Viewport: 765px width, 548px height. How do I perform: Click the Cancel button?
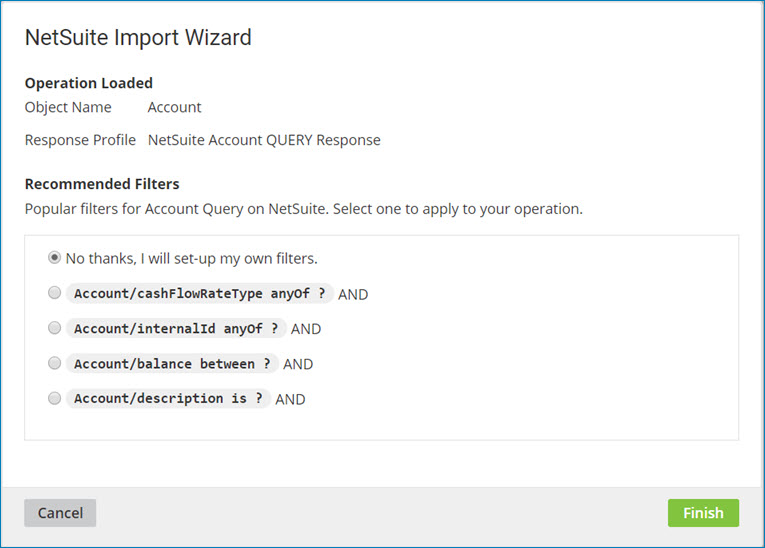[60, 513]
